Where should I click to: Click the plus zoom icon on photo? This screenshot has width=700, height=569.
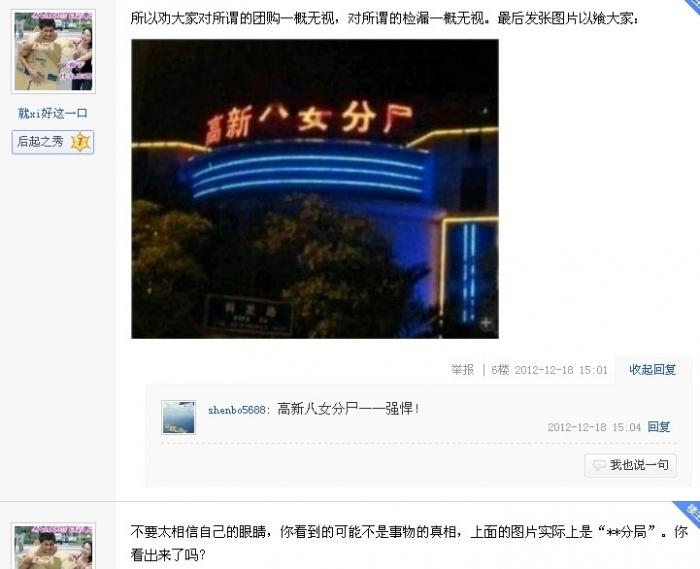pyautogui.click(x=486, y=323)
